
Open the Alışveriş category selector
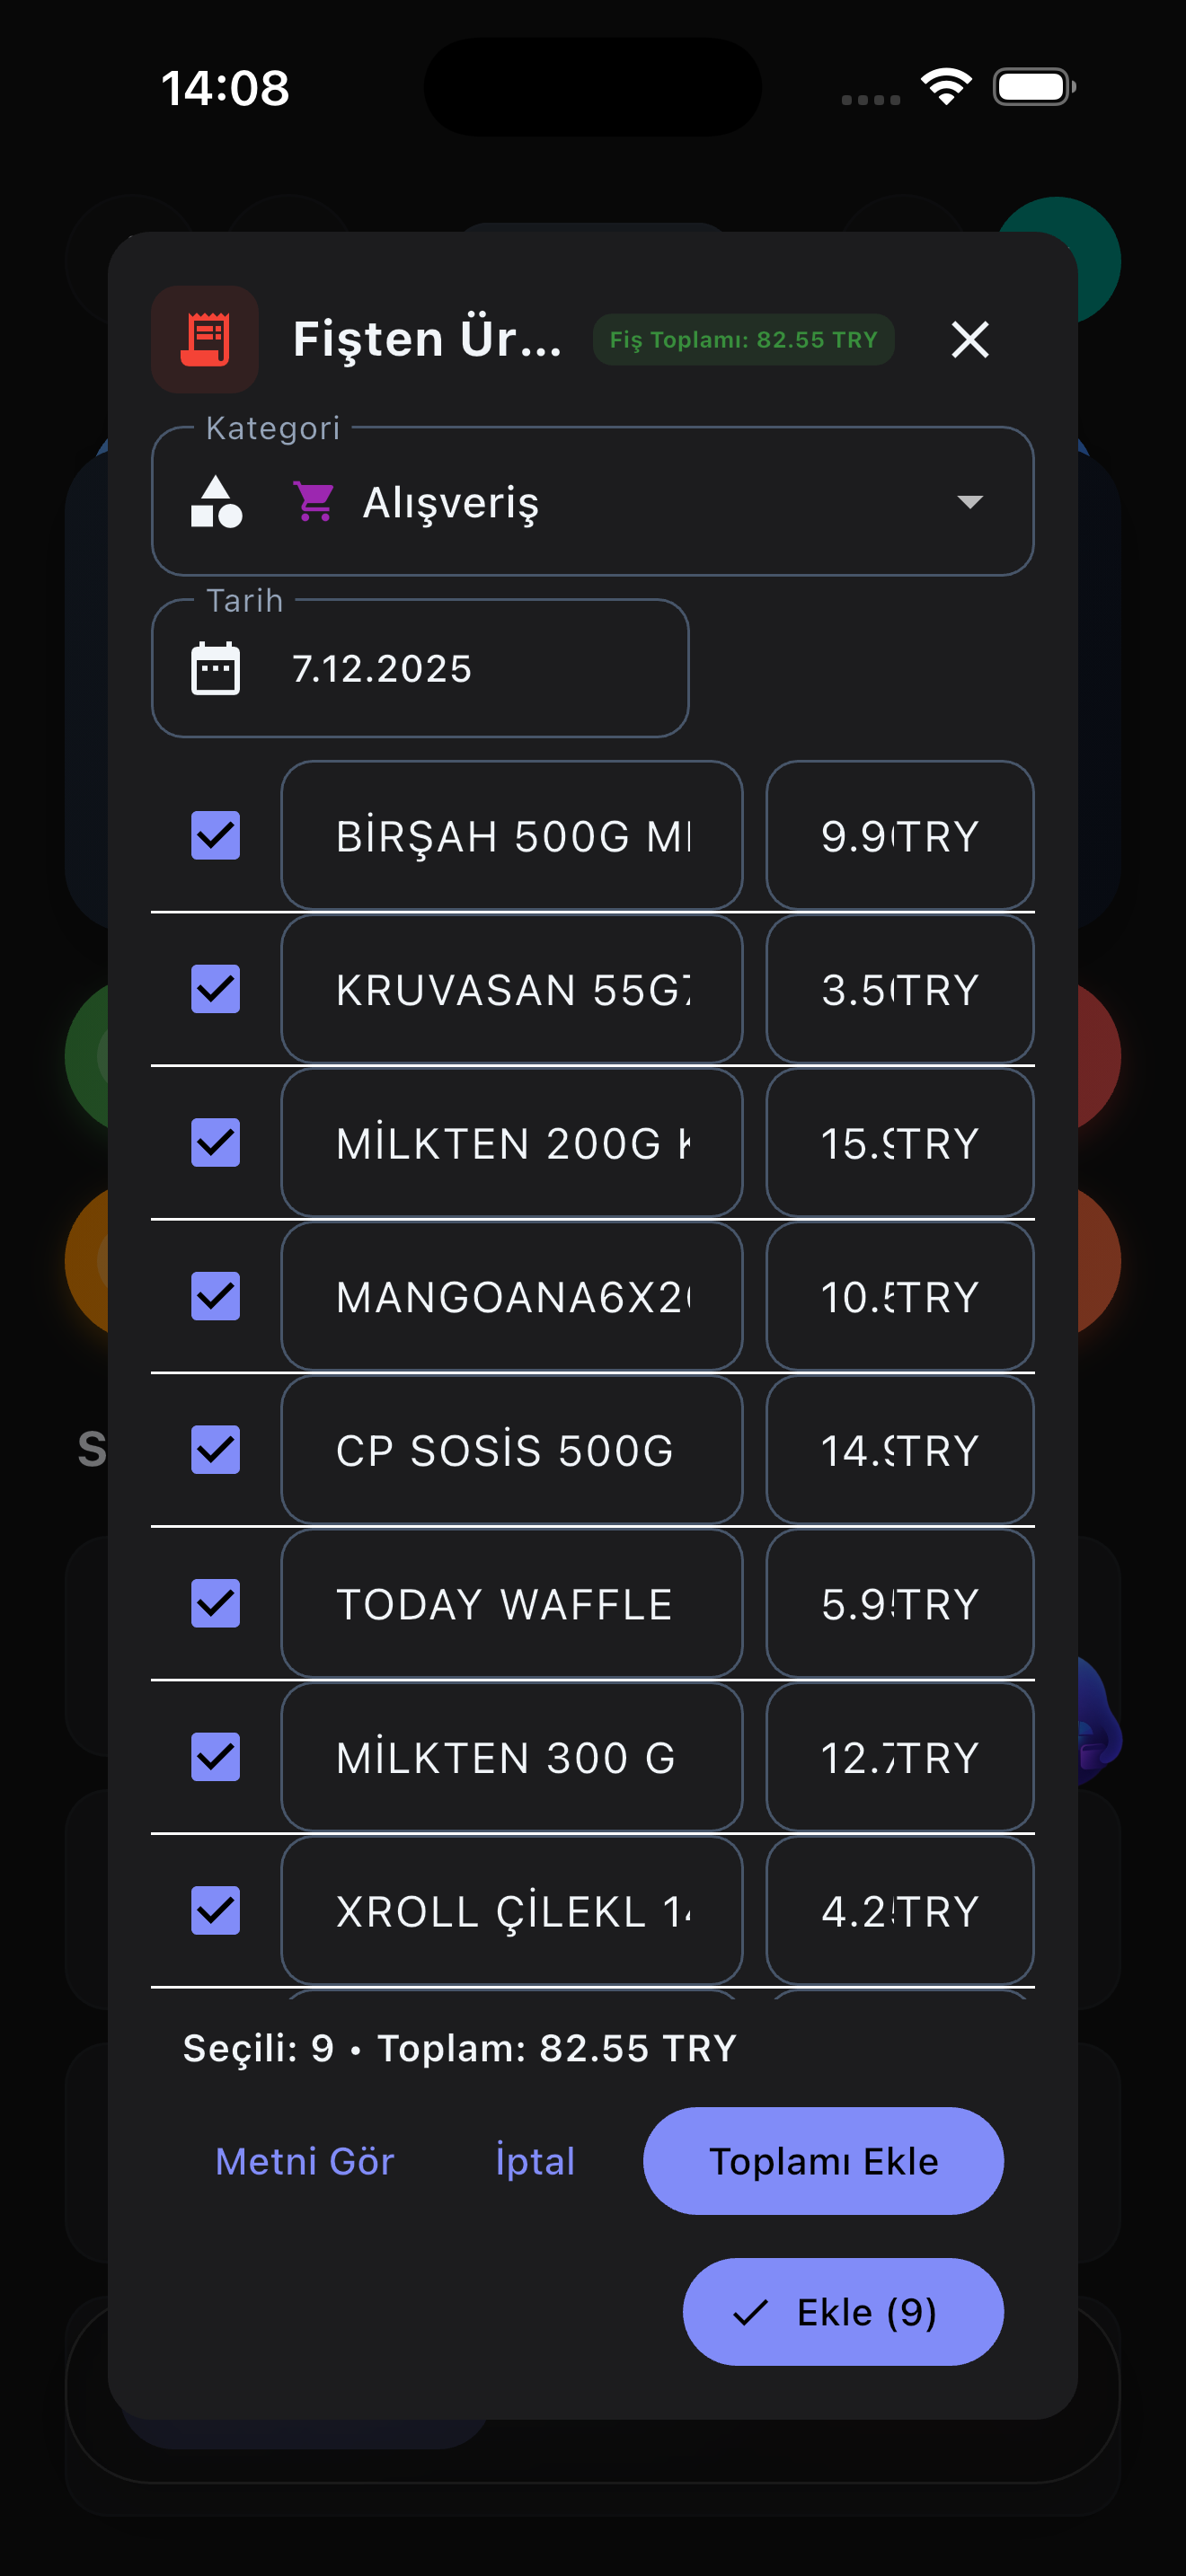[x=592, y=501]
